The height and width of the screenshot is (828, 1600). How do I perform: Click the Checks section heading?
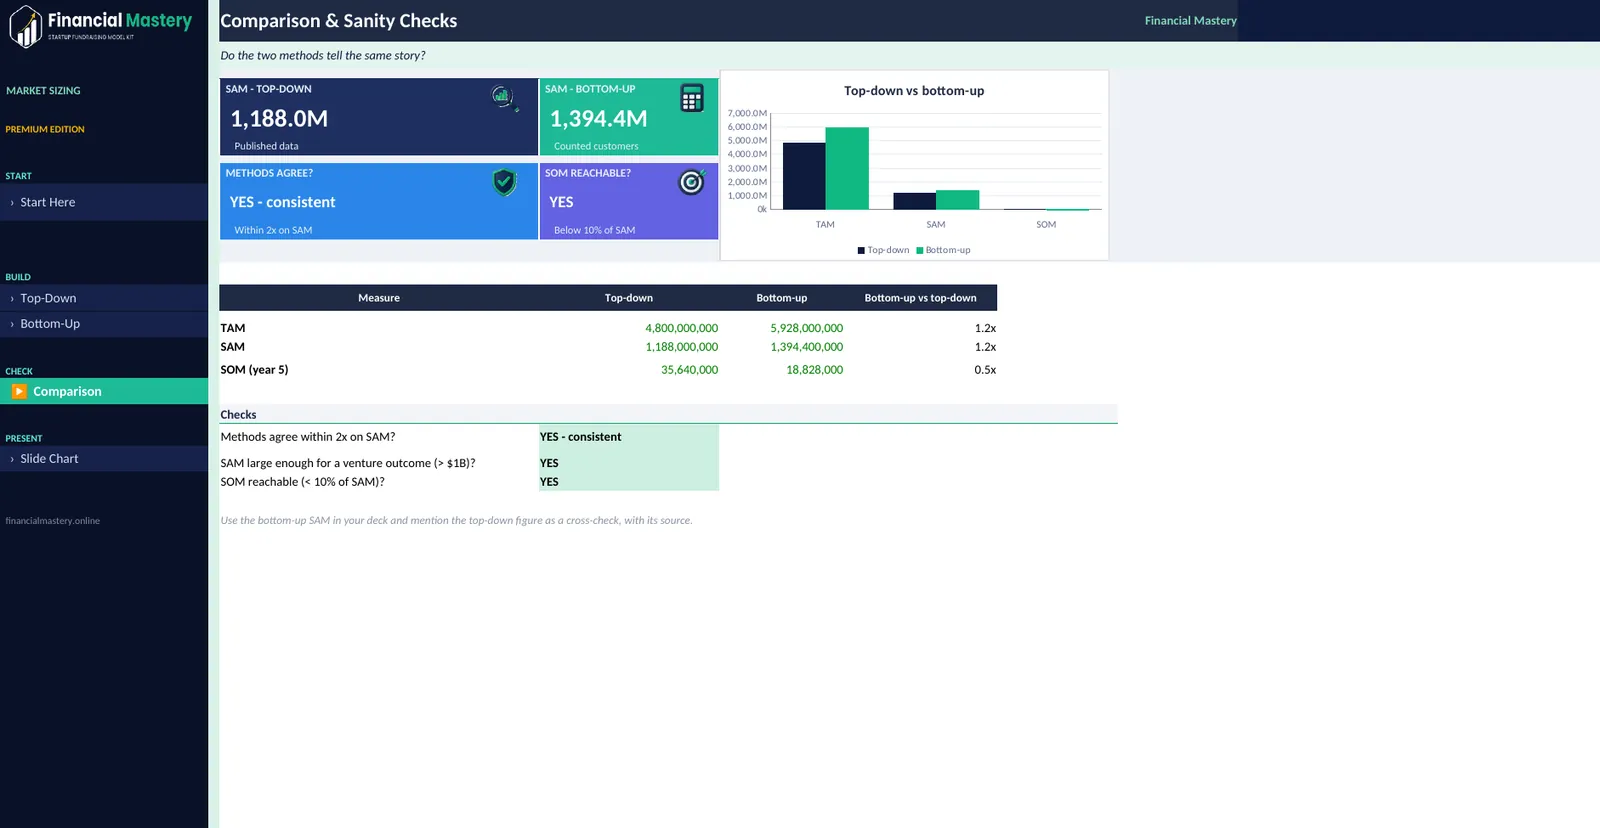coord(238,415)
